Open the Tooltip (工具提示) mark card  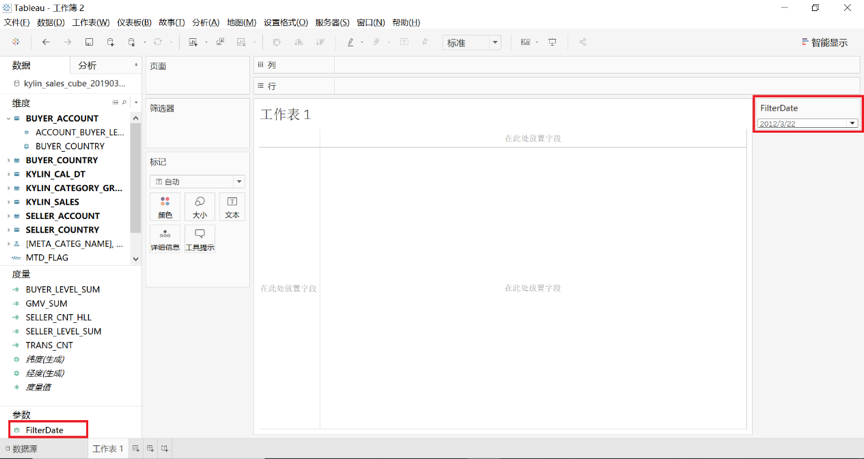coord(200,239)
